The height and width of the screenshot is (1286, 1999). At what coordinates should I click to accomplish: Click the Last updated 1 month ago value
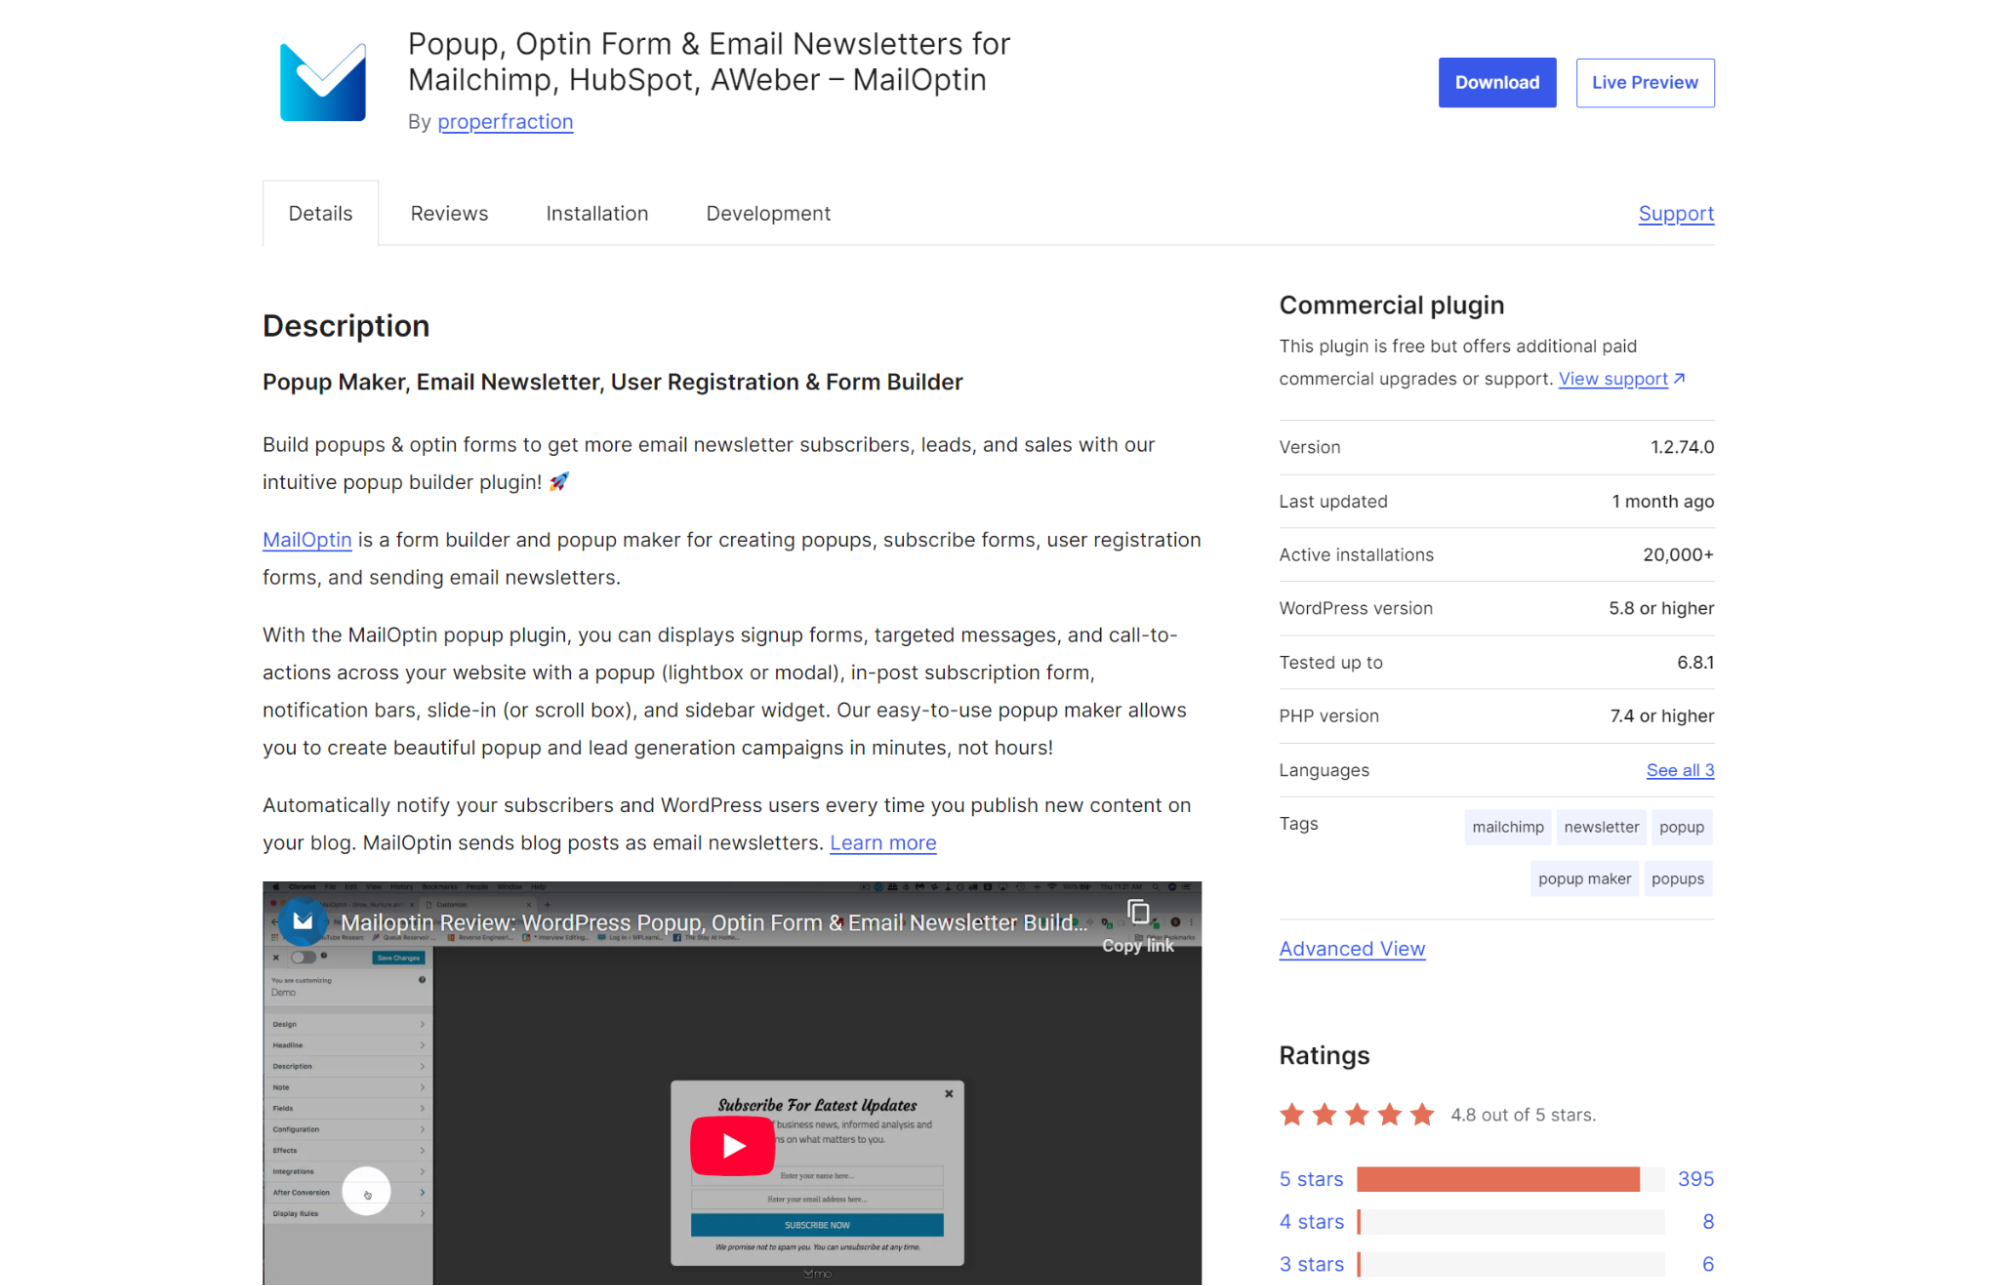1662,501
